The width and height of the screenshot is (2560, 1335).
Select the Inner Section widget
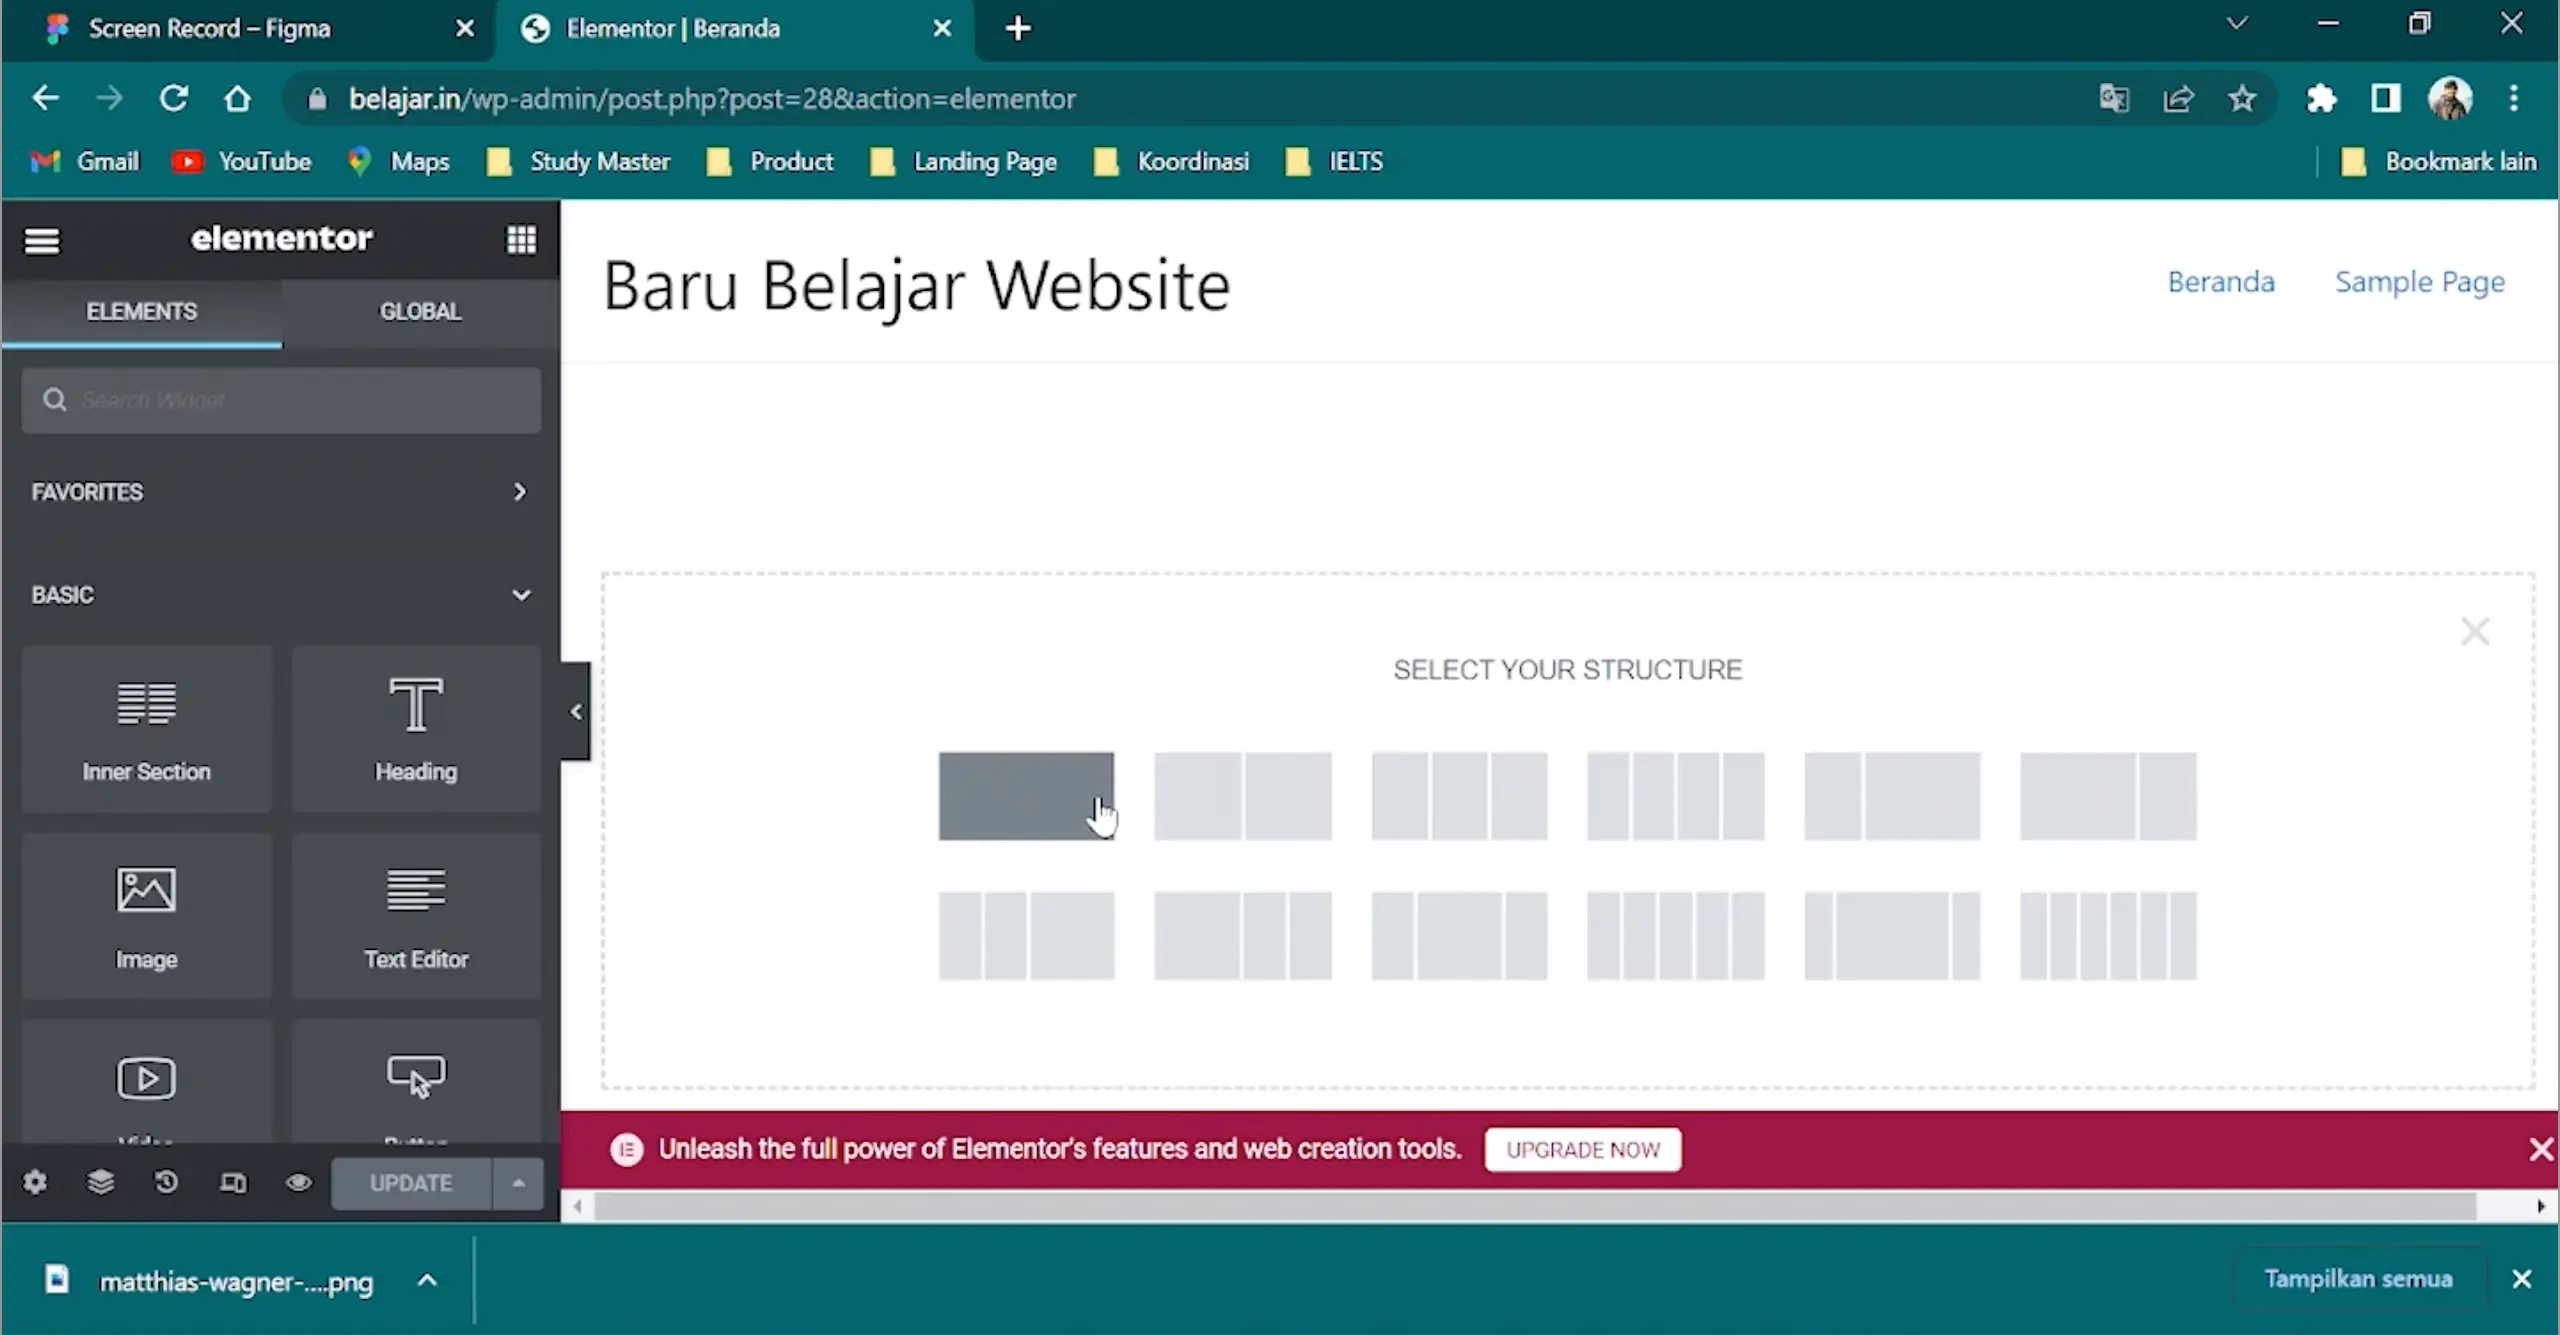146,729
